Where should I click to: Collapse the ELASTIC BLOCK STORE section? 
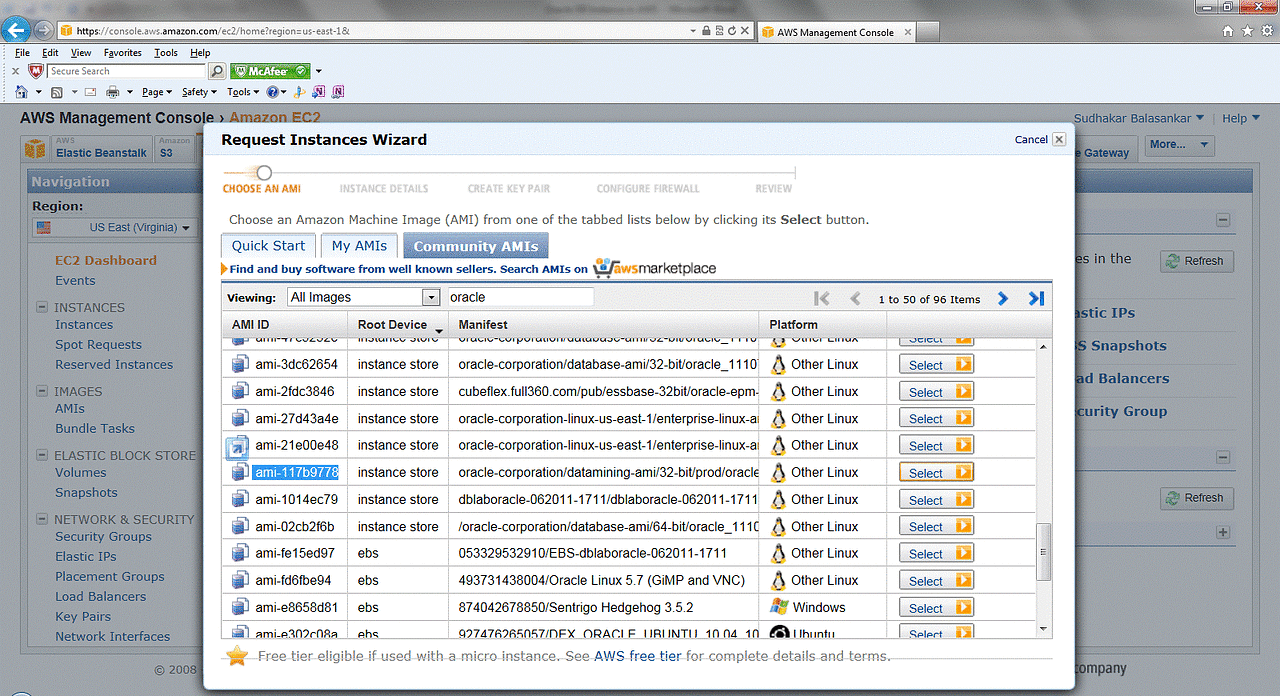click(42, 456)
